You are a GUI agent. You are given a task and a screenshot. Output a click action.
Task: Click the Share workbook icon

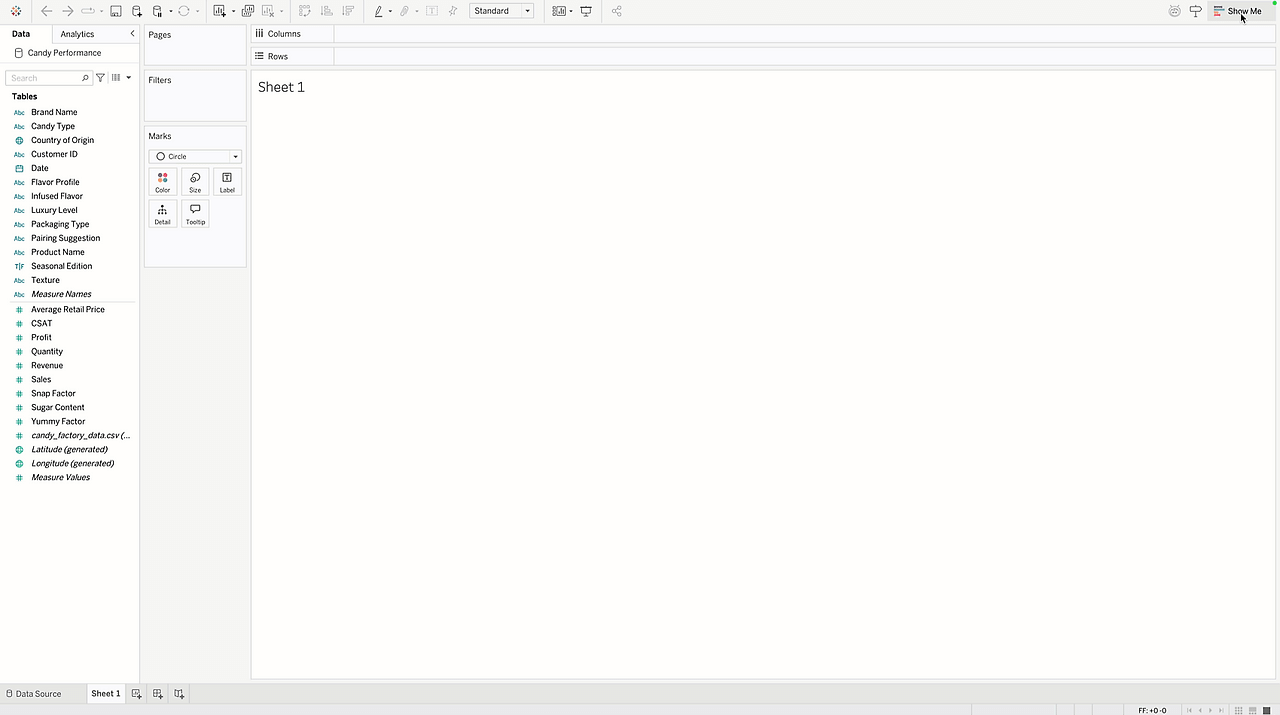tap(616, 11)
